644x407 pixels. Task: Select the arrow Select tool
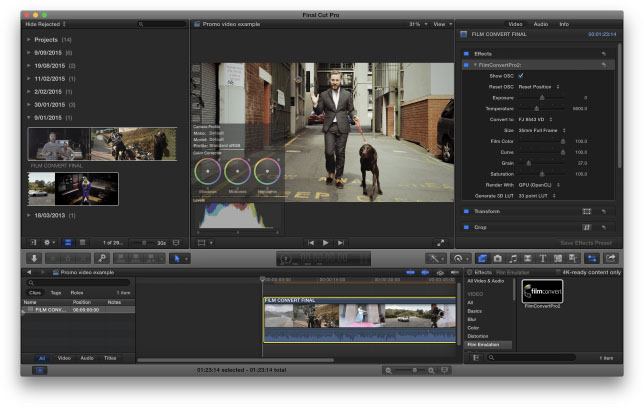coord(177,259)
